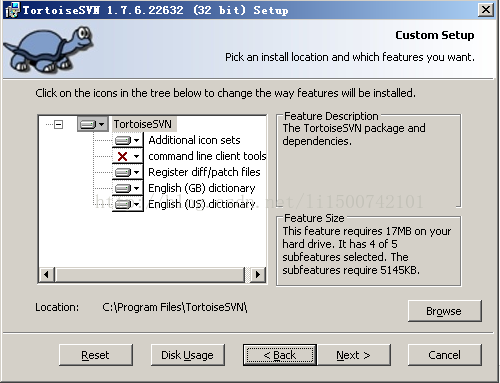
Task: Proceed with the Next > button
Action: click(x=354, y=355)
